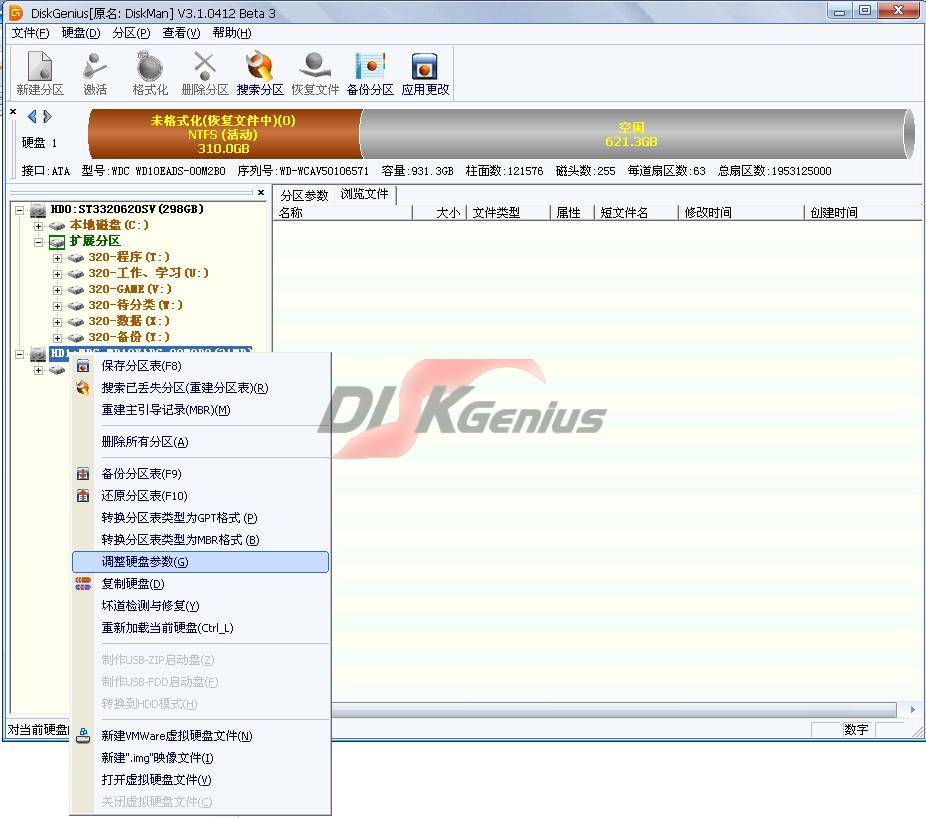Viewport: 926px width, 818px height.
Task: Switch to the 分区参数 tab
Action: coord(304,195)
